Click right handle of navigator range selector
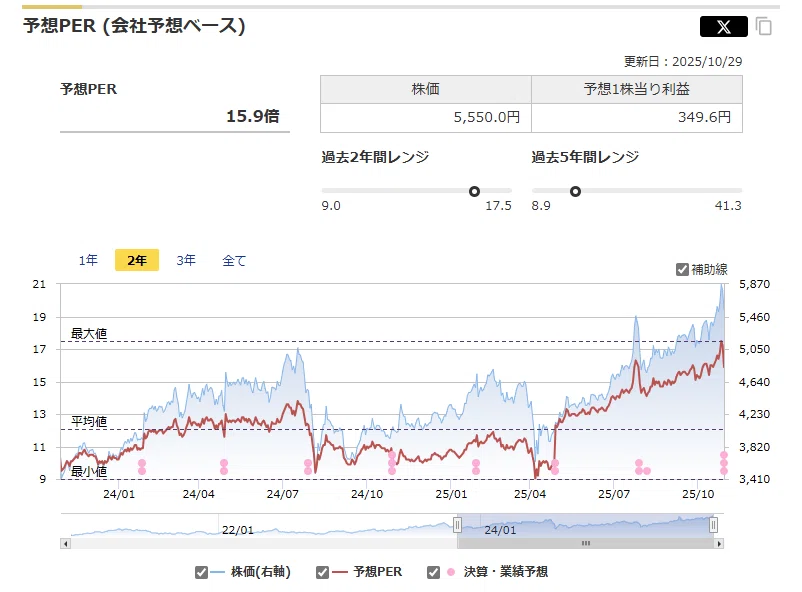 click(x=714, y=525)
